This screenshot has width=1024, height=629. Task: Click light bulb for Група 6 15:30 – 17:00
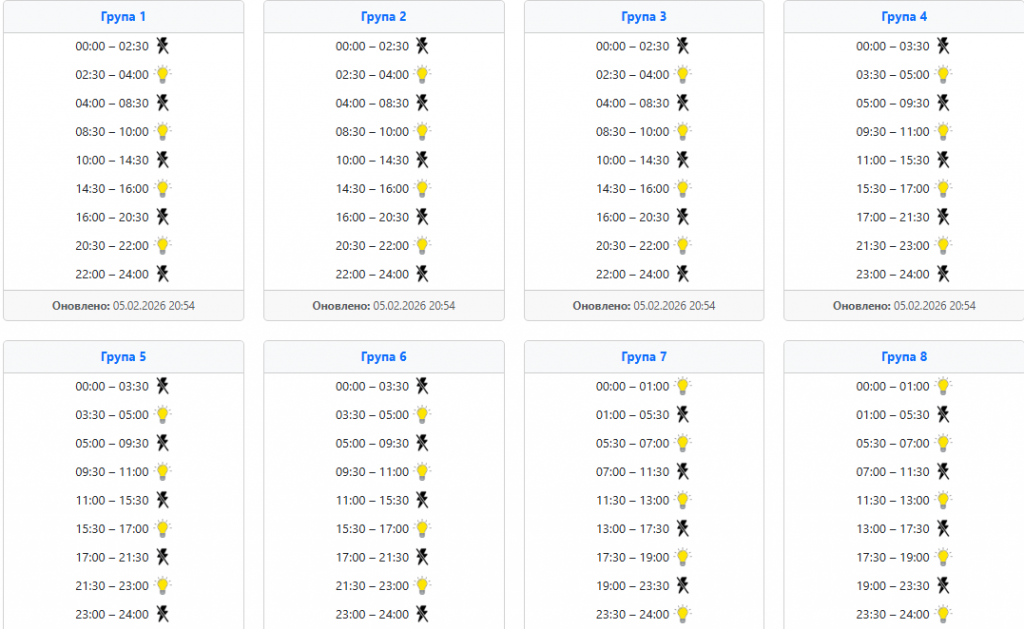[423, 528]
